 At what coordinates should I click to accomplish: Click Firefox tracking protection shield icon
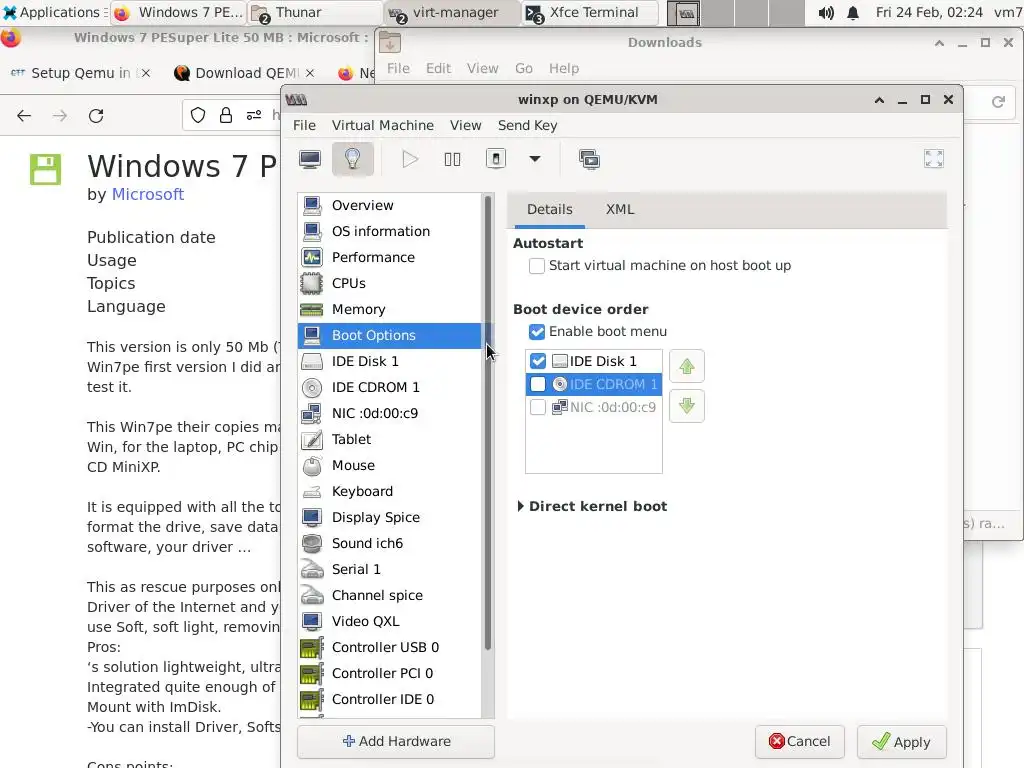[198, 116]
